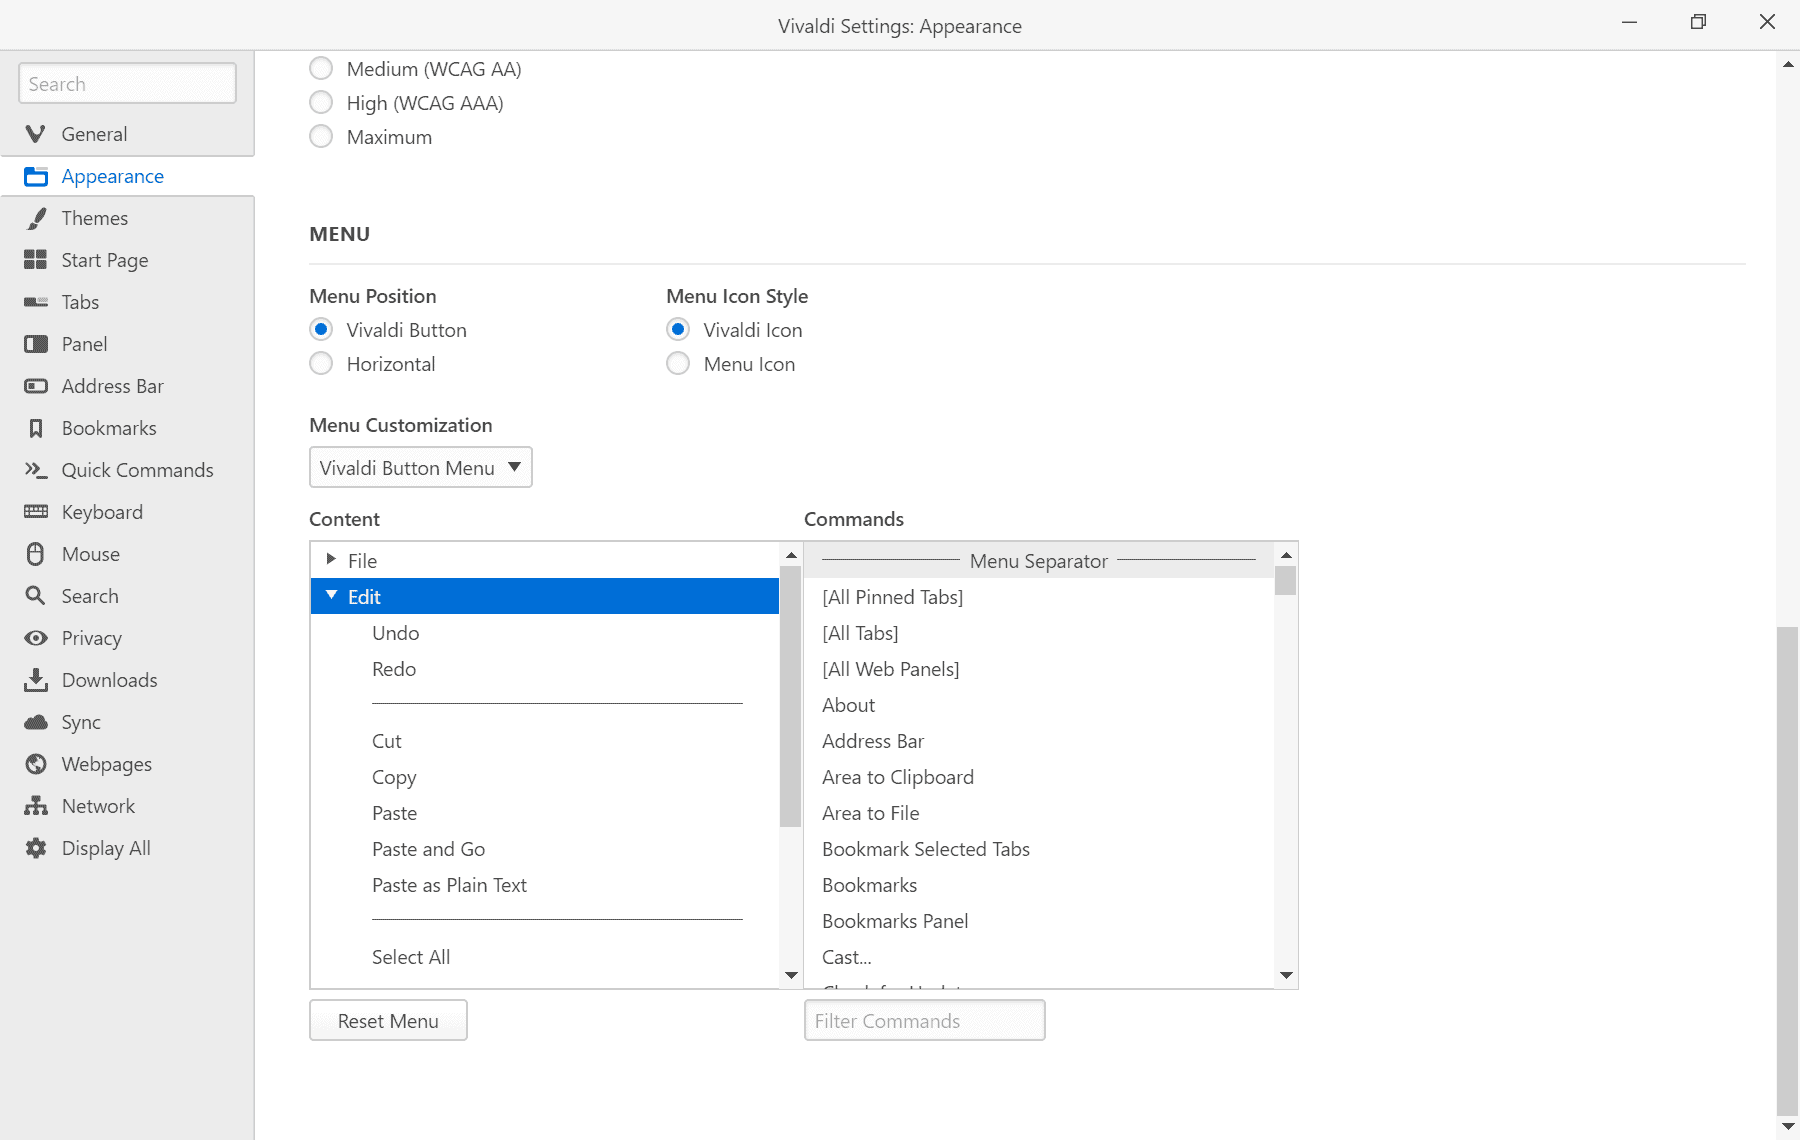The height and width of the screenshot is (1140, 1800).
Task: Select Medium (WCAG AA) contrast option
Action: point(321,69)
